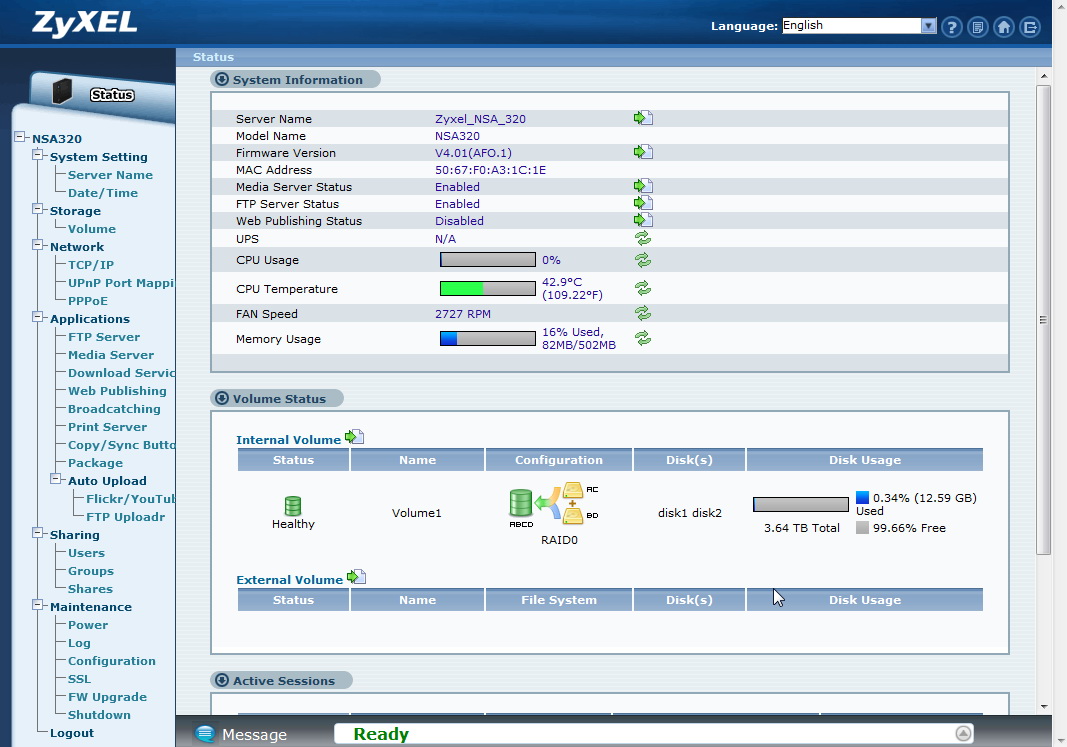Click Logout in navigation tree
The width and height of the screenshot is (1067, 747).
tap(72, 733)
